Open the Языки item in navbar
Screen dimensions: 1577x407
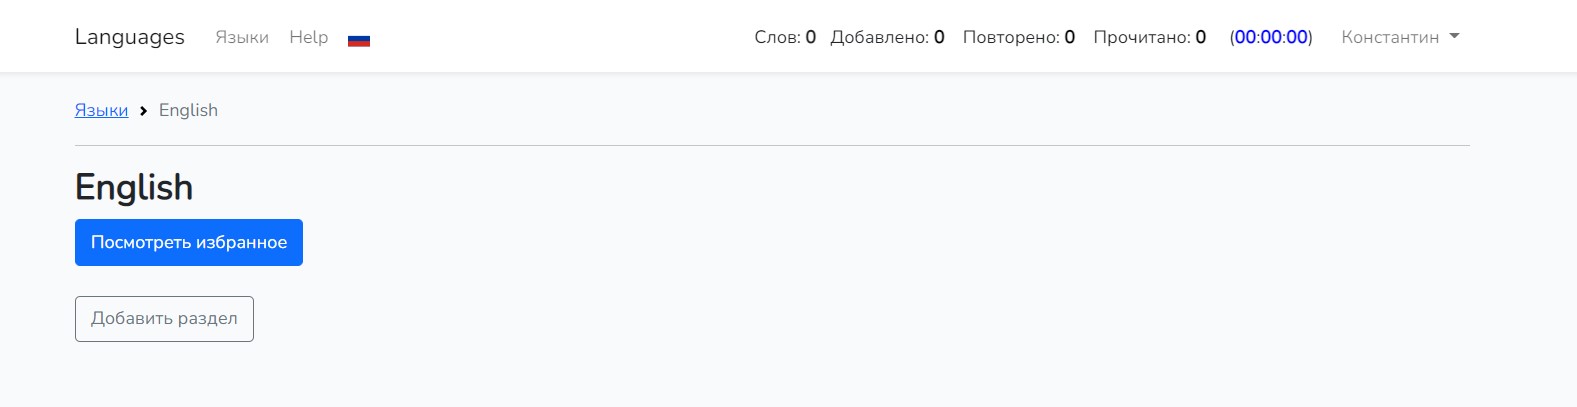tap(242, 37)
